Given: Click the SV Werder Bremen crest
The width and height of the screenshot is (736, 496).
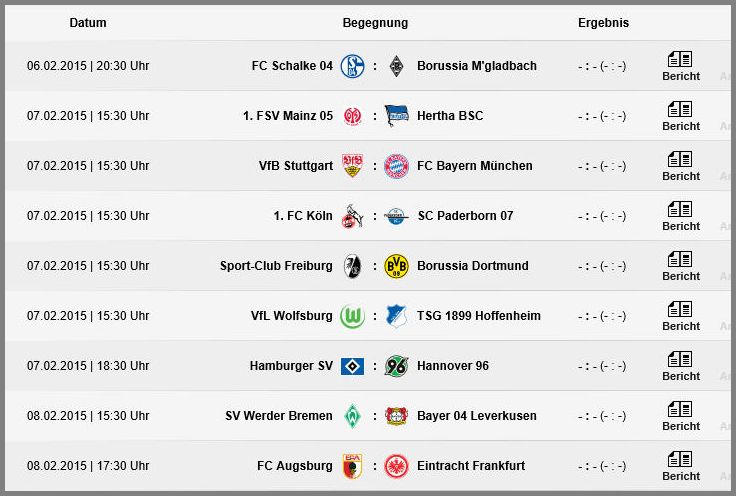Looking at the screenshot, I should pyautogui.click(x=352, y=416).
